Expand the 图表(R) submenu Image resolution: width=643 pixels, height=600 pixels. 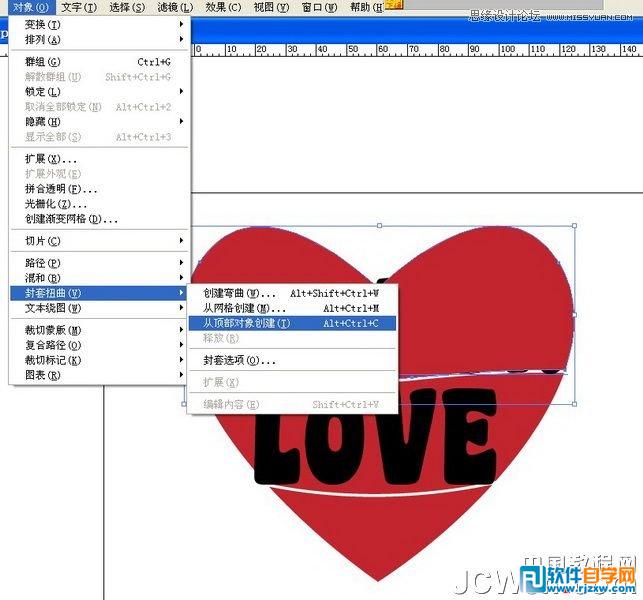[x=100, y=375]
